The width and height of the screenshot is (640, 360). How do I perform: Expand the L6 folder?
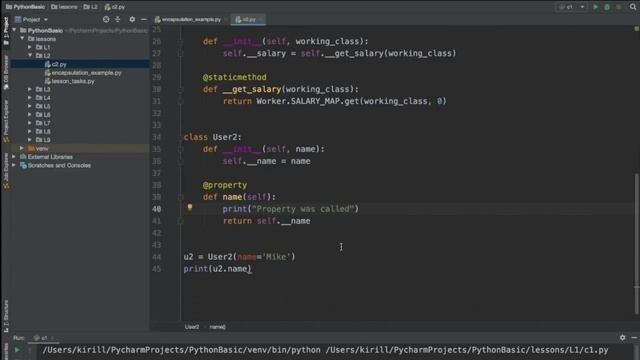point(30,115)
